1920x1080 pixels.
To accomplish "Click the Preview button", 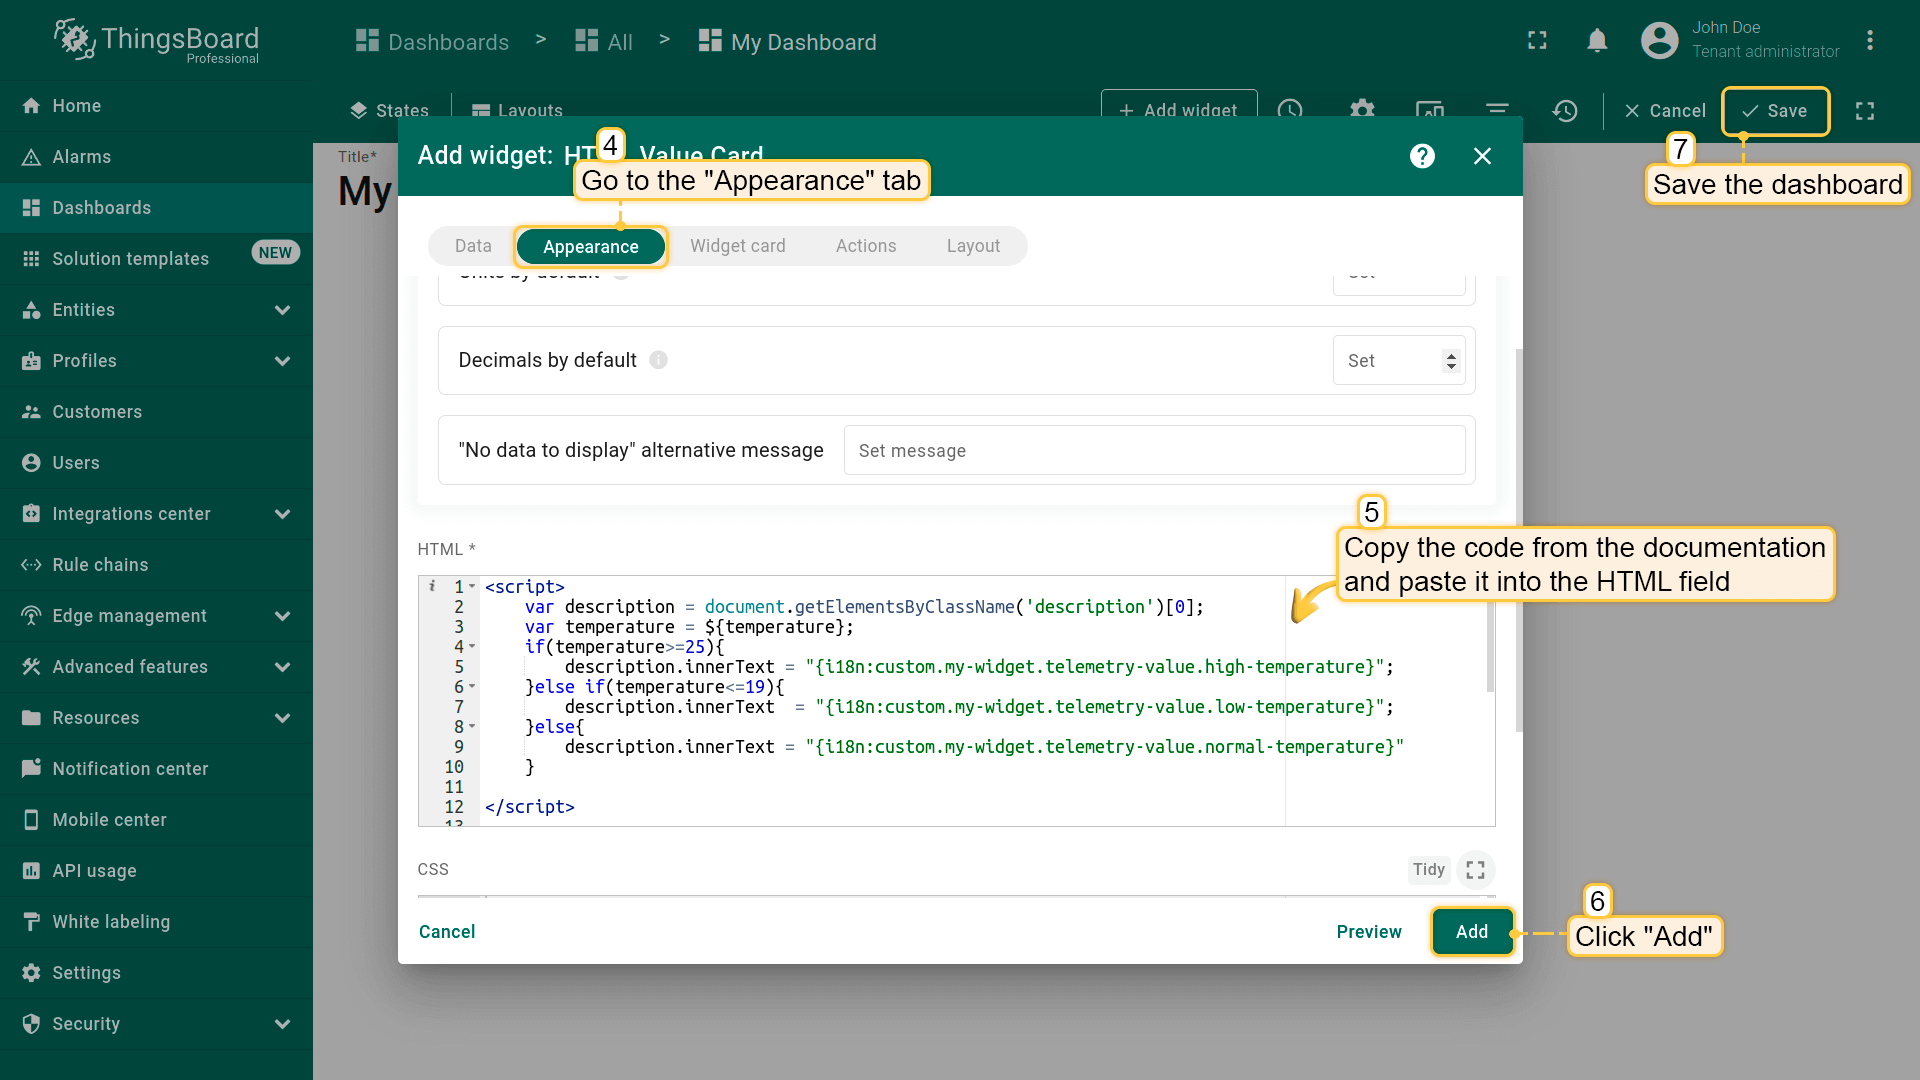I will point(1368,931).
